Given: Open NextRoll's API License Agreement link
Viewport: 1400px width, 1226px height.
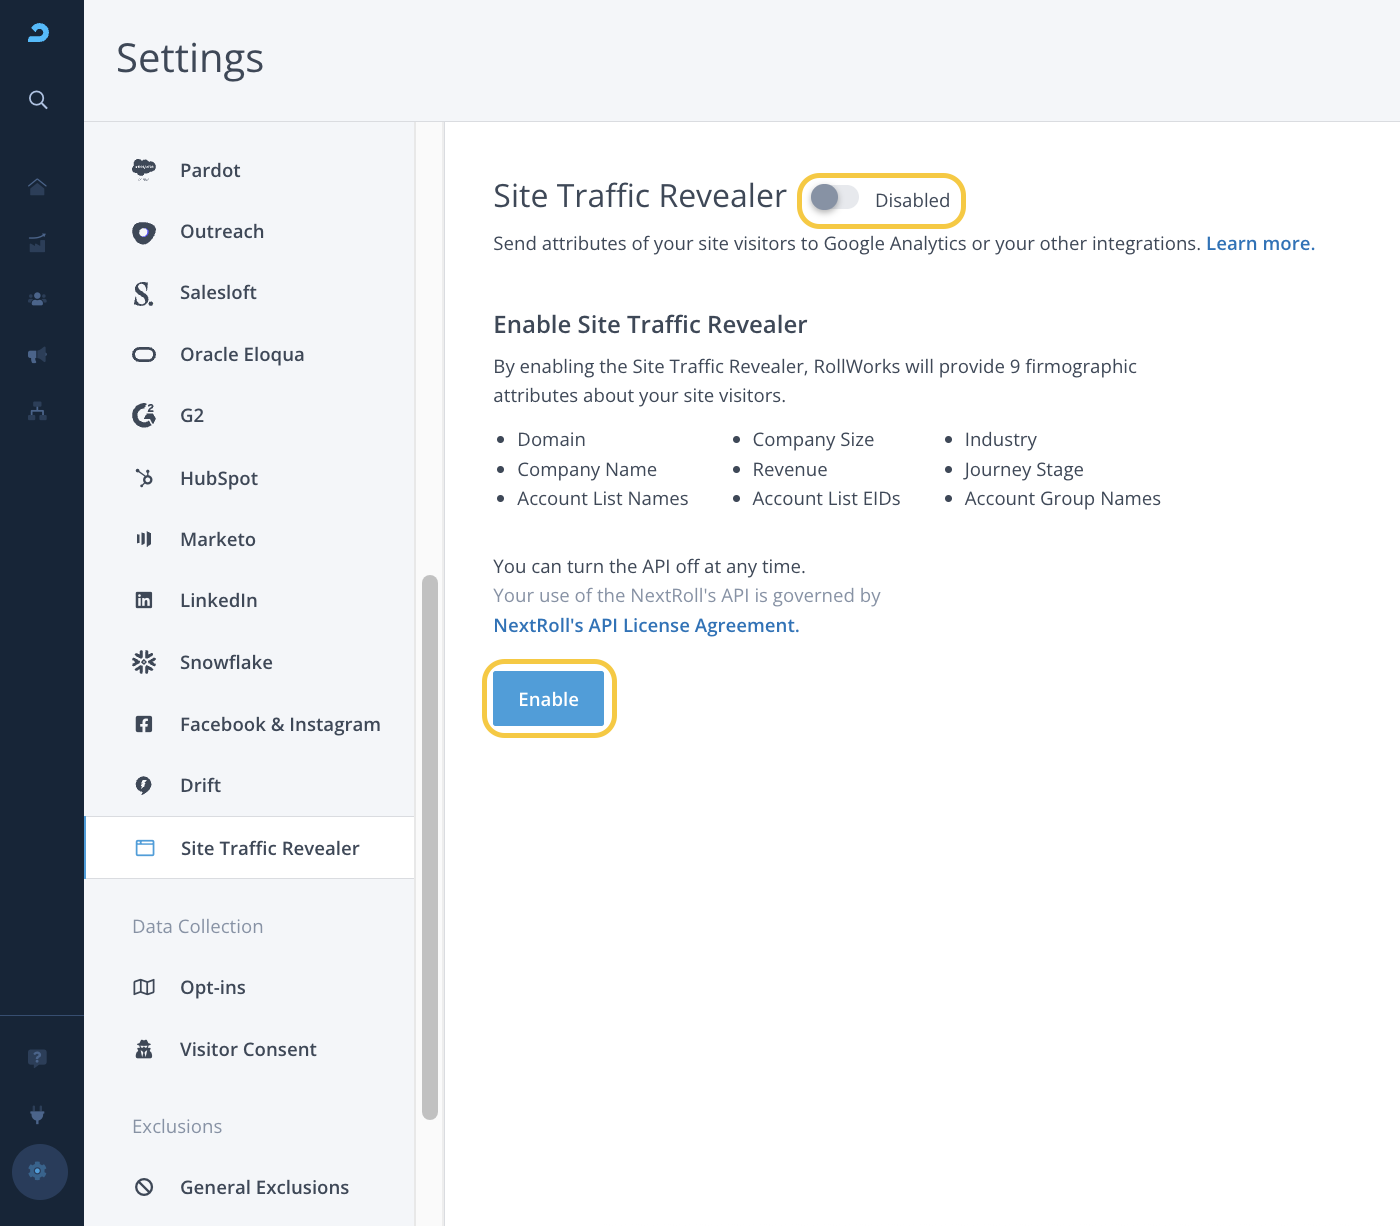Looking at the screenshot, I should (646, 626).
